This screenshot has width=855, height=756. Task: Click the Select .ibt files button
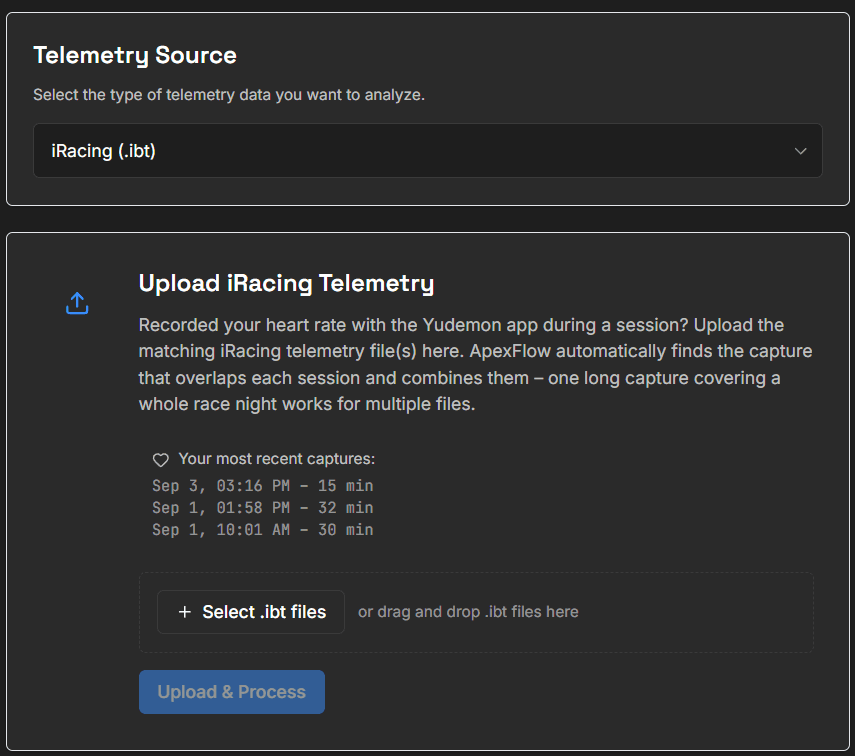click(x=251, y=612)
